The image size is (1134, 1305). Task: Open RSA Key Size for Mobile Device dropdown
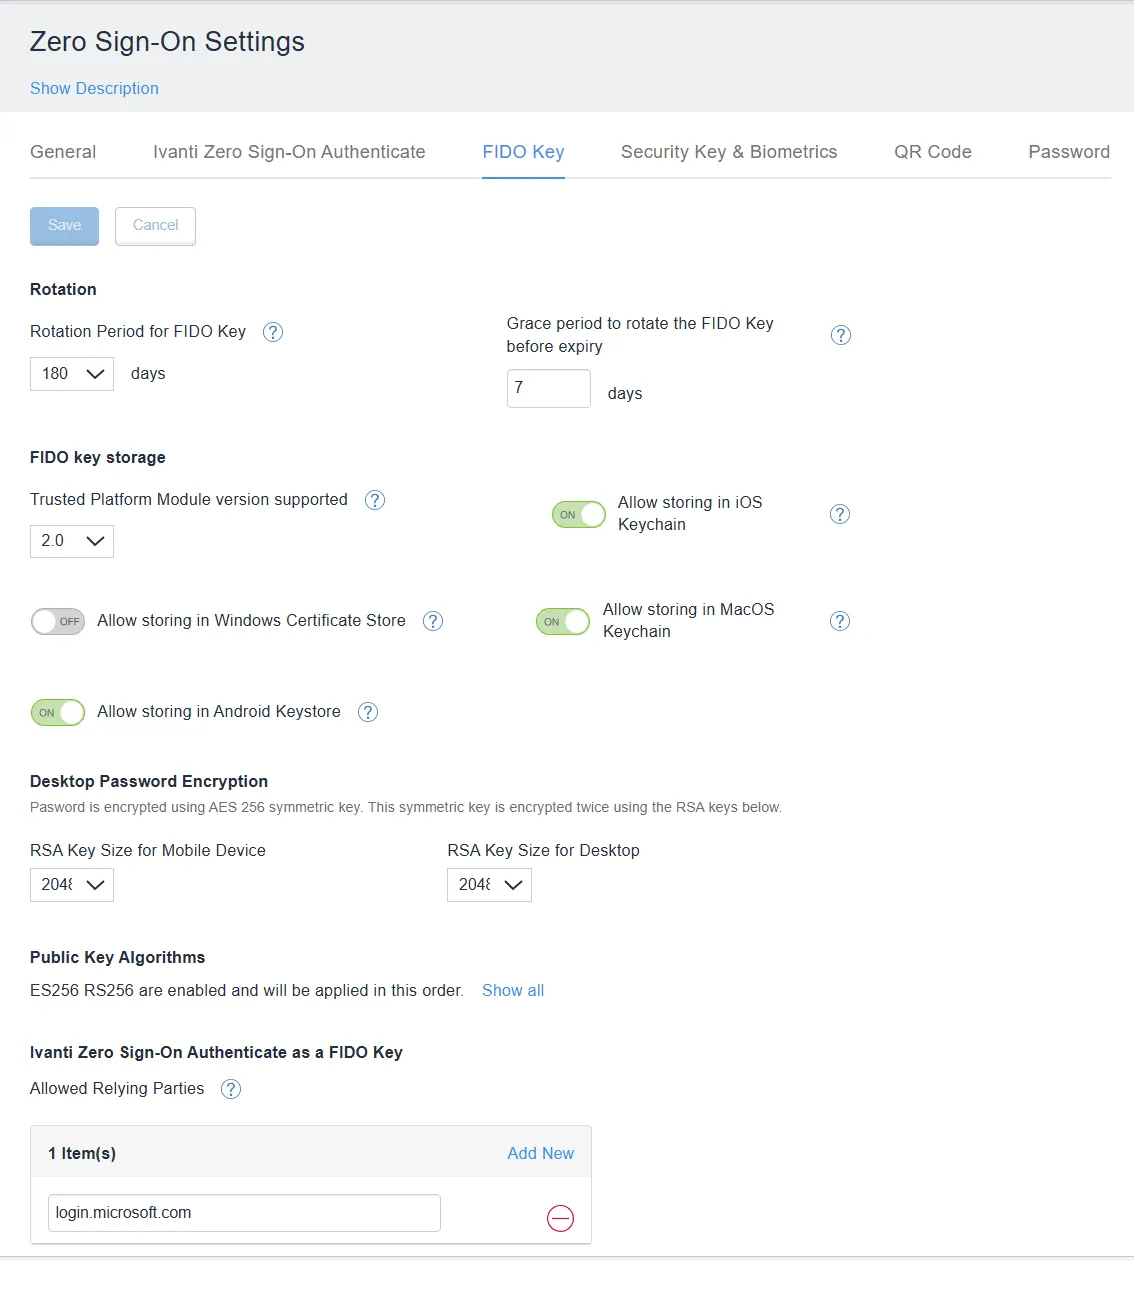click(72, 885)
